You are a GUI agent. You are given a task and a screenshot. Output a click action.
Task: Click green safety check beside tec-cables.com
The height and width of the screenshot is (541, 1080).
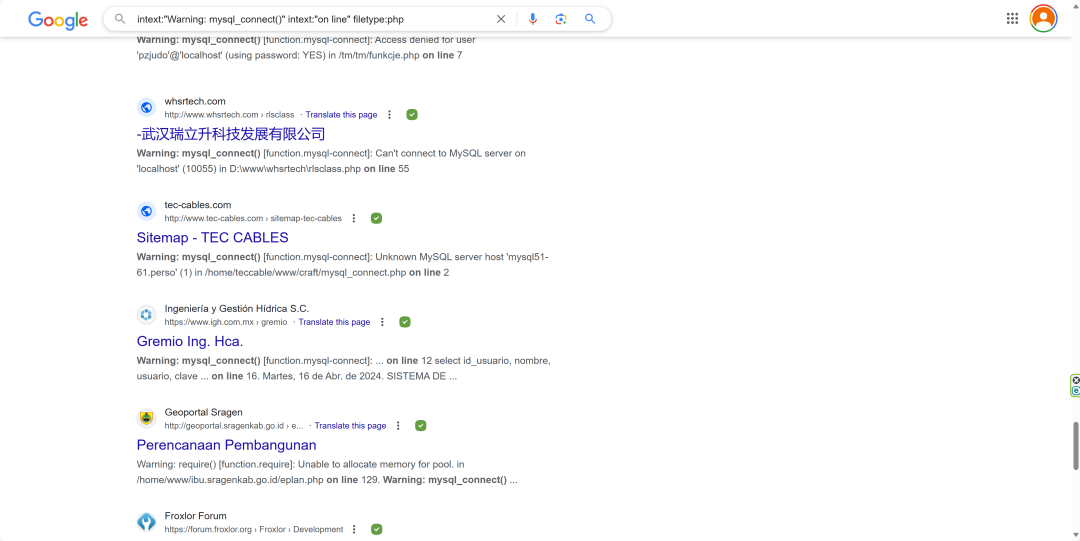point(376,218)
